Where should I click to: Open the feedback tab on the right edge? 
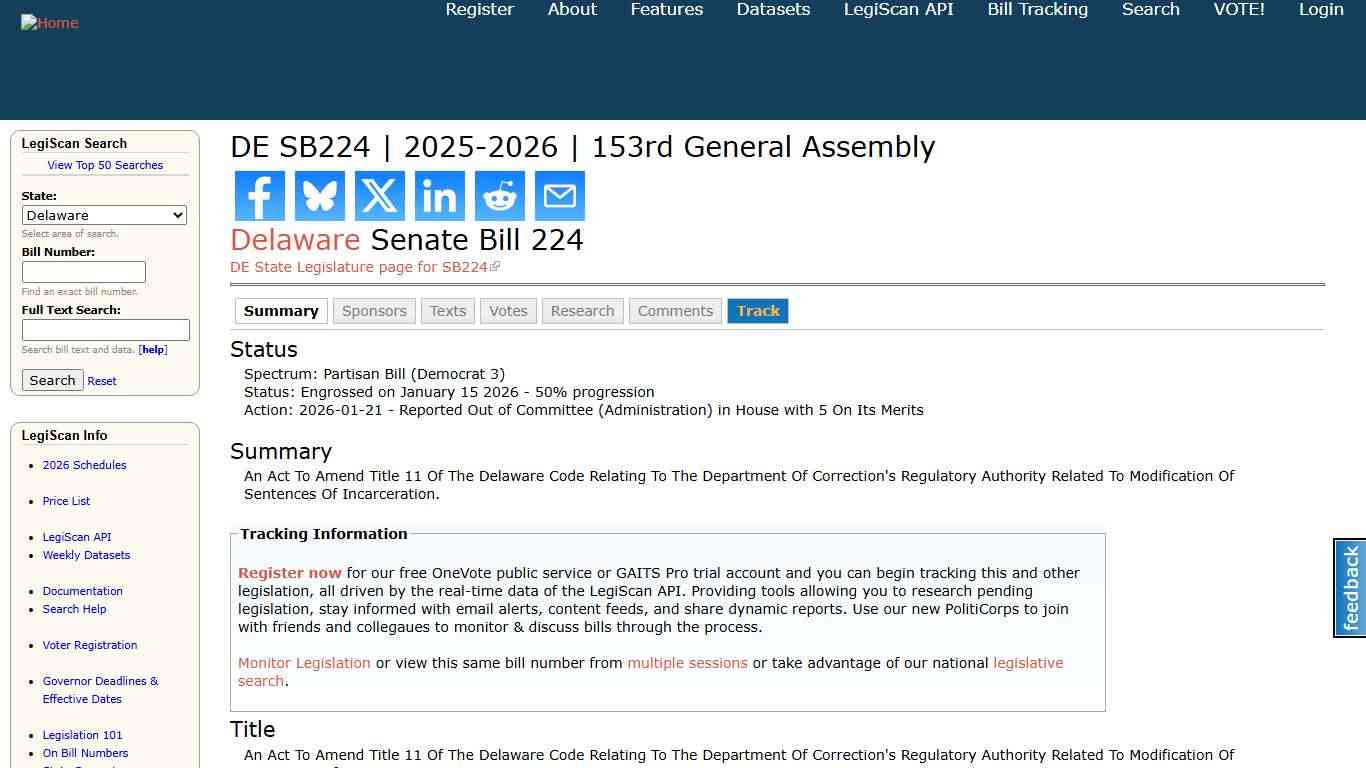(x=1350, y=588)
